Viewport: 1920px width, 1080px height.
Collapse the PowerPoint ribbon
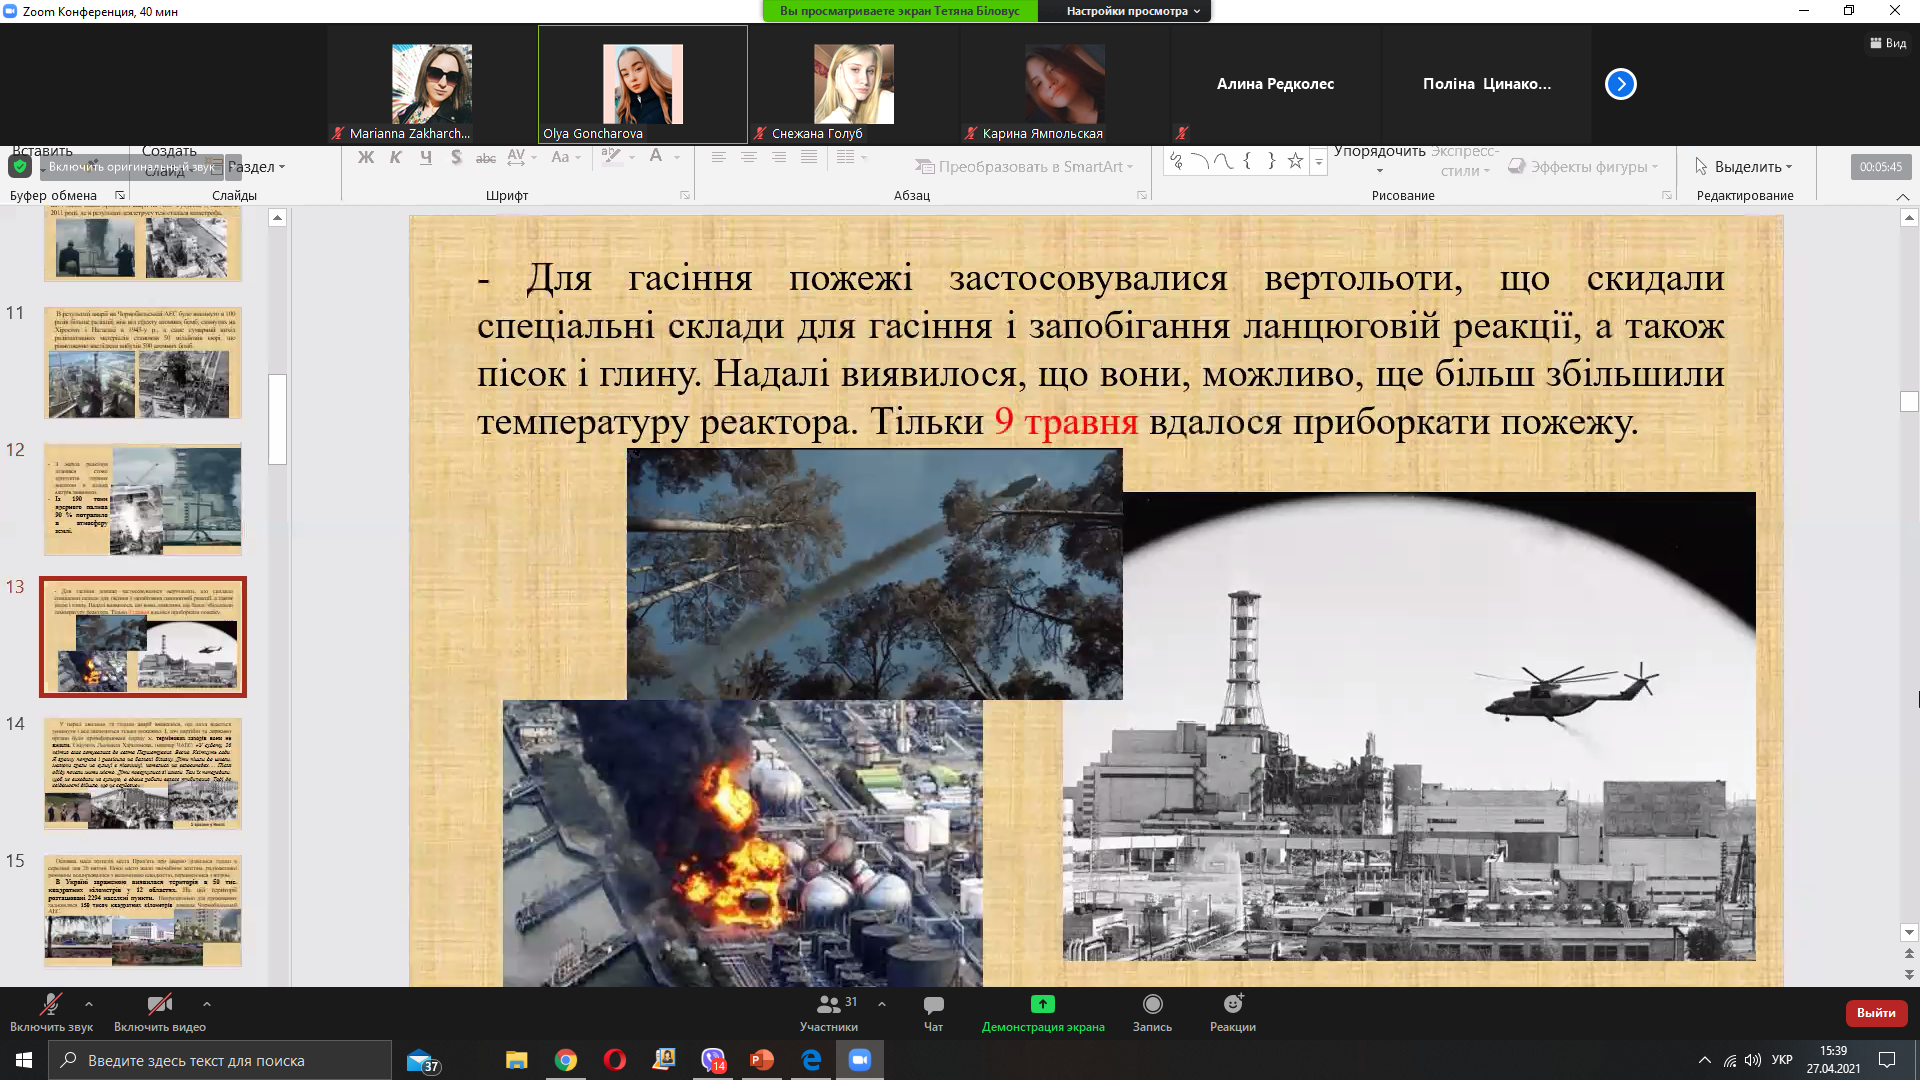[1903, 196]
